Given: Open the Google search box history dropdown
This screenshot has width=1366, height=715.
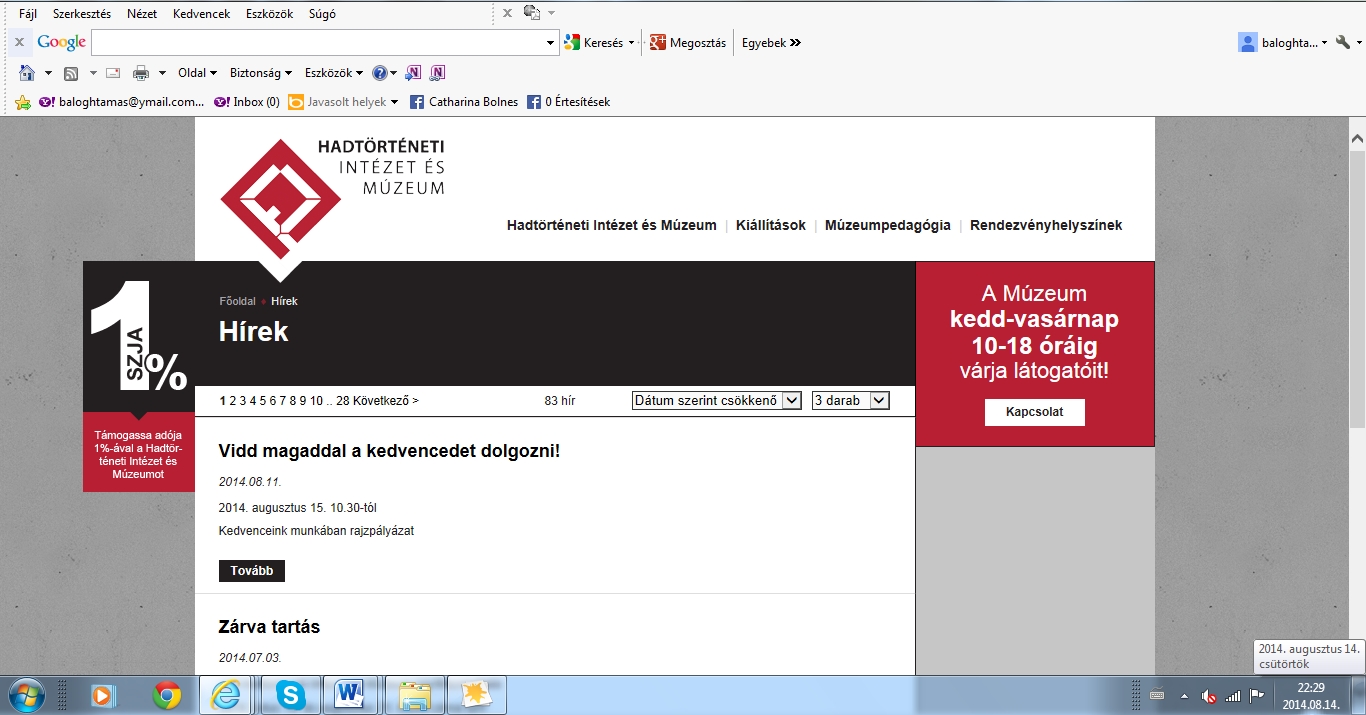Looking at the screenshot, I should pos(551,43).
